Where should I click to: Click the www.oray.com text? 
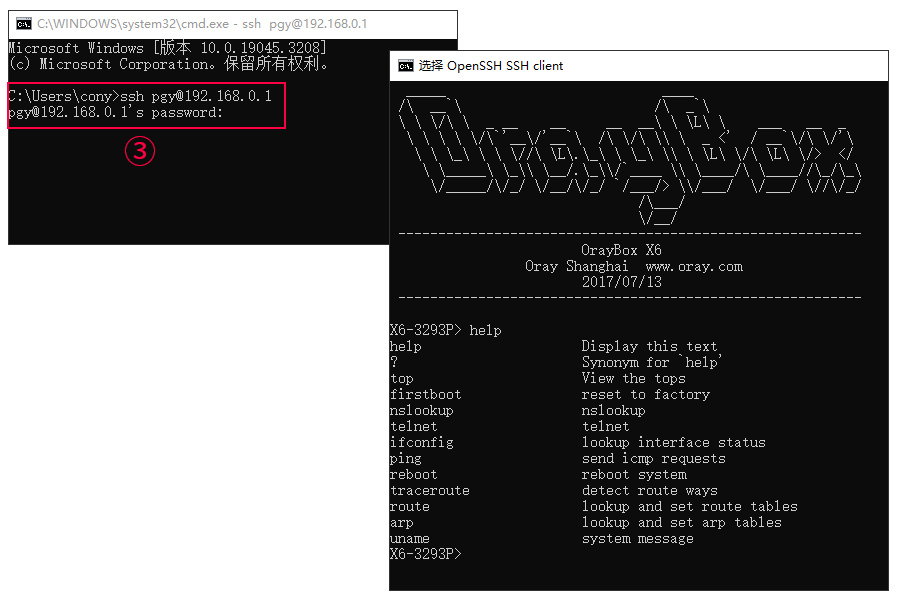[694, 266]
